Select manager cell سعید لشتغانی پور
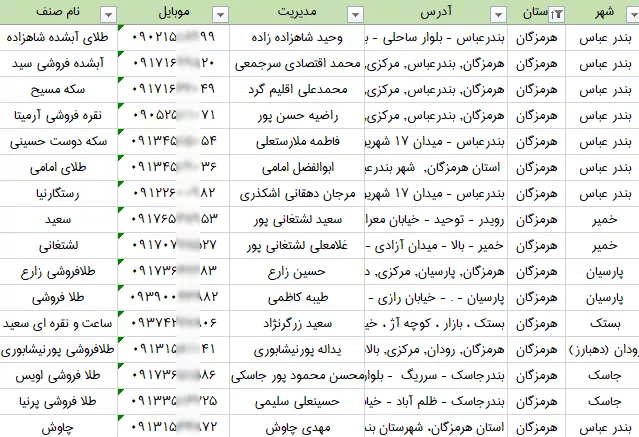 tap(297, 220)
